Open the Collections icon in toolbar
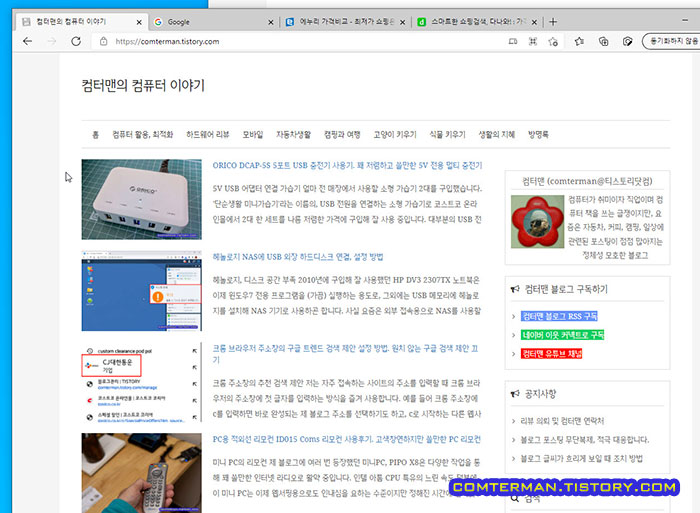Viewport: 700px width, 513px height. click(604, 42)
